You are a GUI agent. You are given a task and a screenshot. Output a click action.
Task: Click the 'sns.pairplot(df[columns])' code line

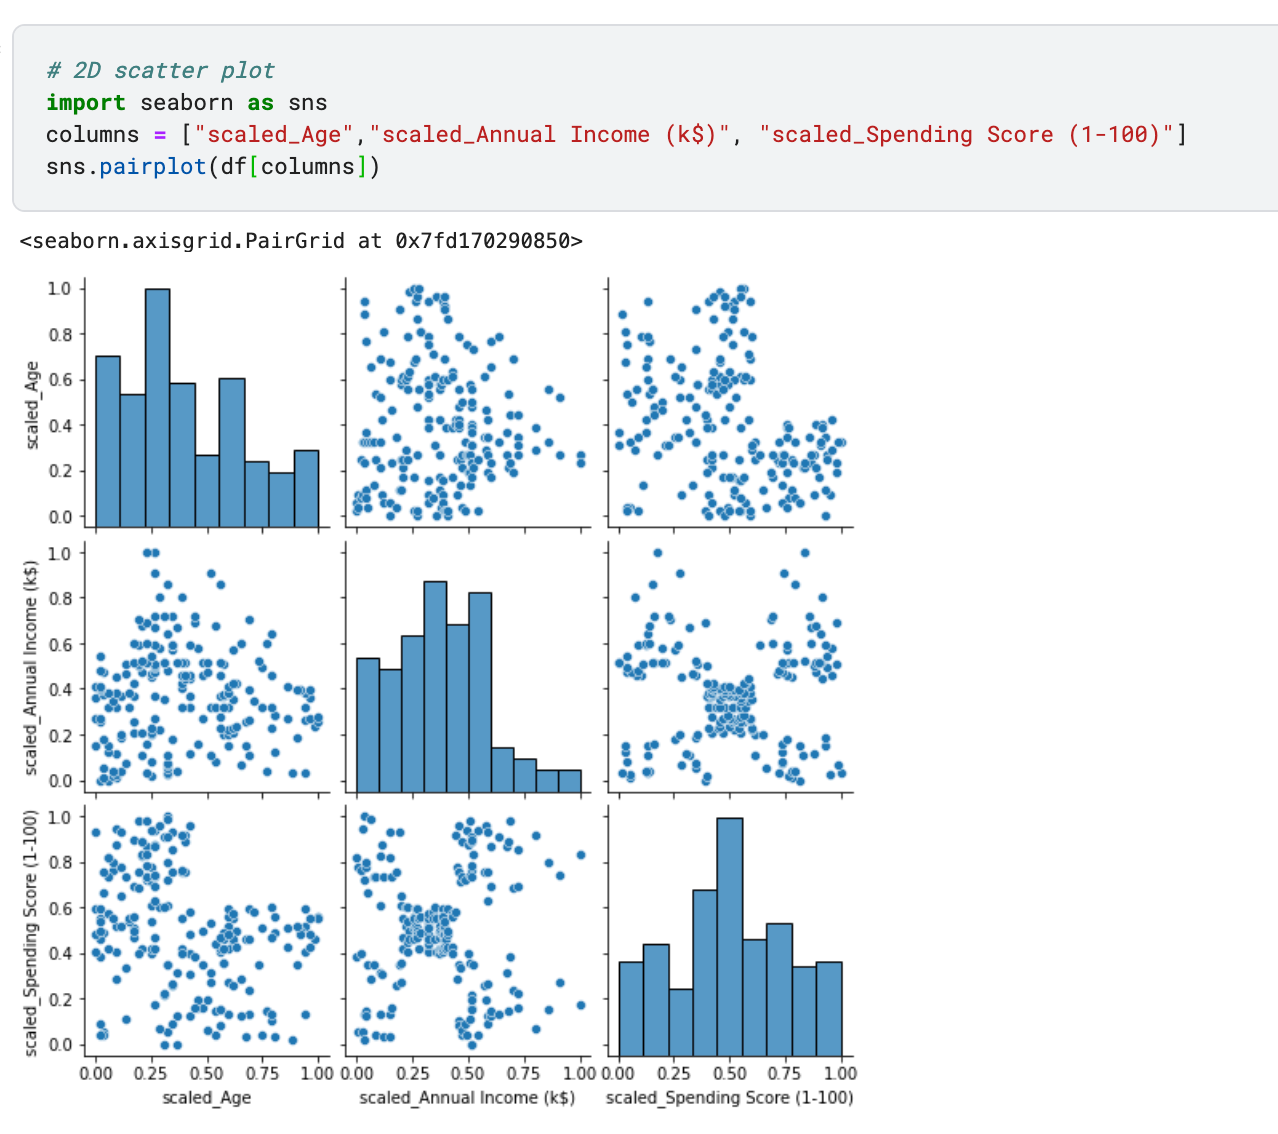pos(213,166)
